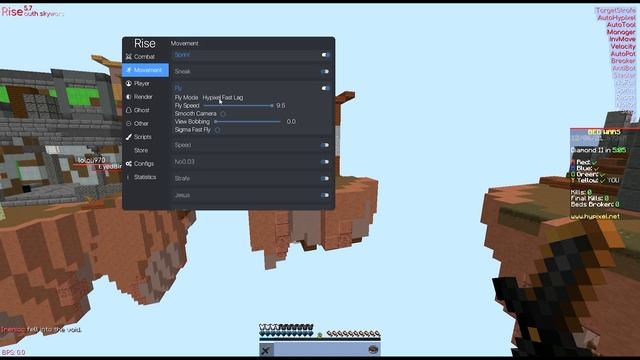The width and height of the screenshot is (640, 360).
Task: Select the Ghost category bell-shaped icon
Action: point(129,110)
